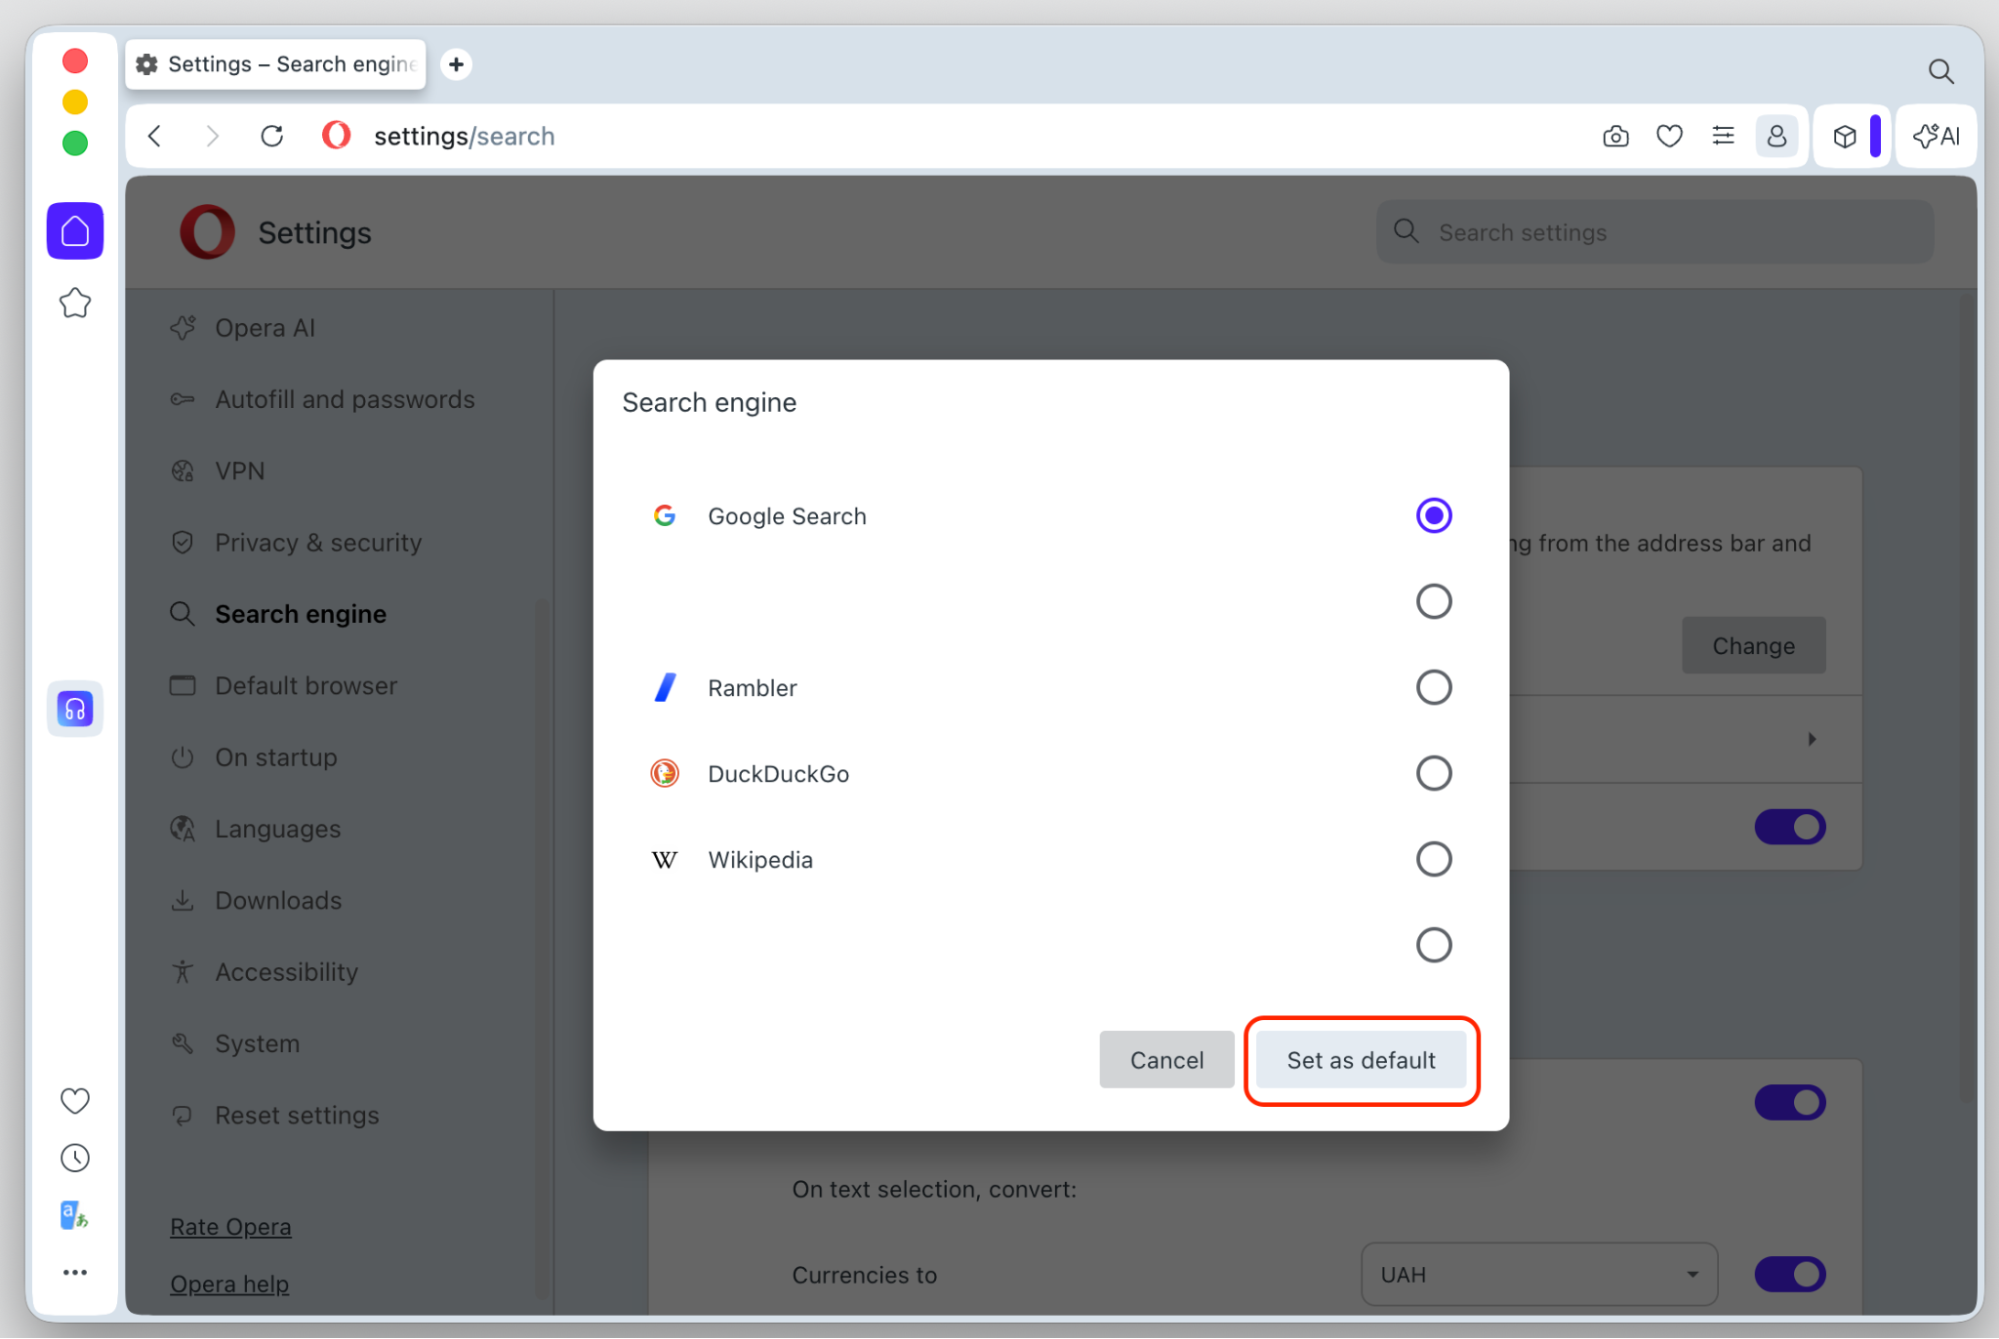This screenshot has height=1339, width=1999.
Task: Click the Search settings field
Action: pyautogui.click(x=1655, y=232)
